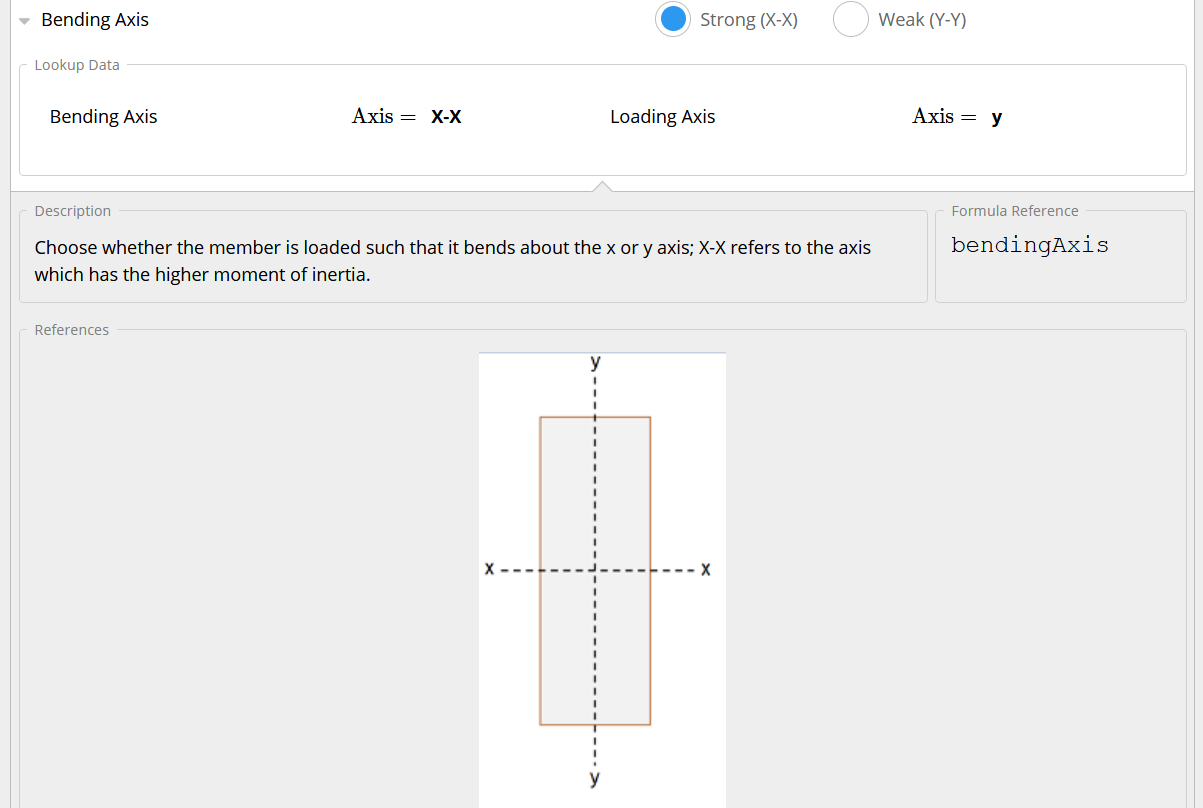1203x808 pixels.
Task: Click the Loading Axis lookup label
Action: 663,117
